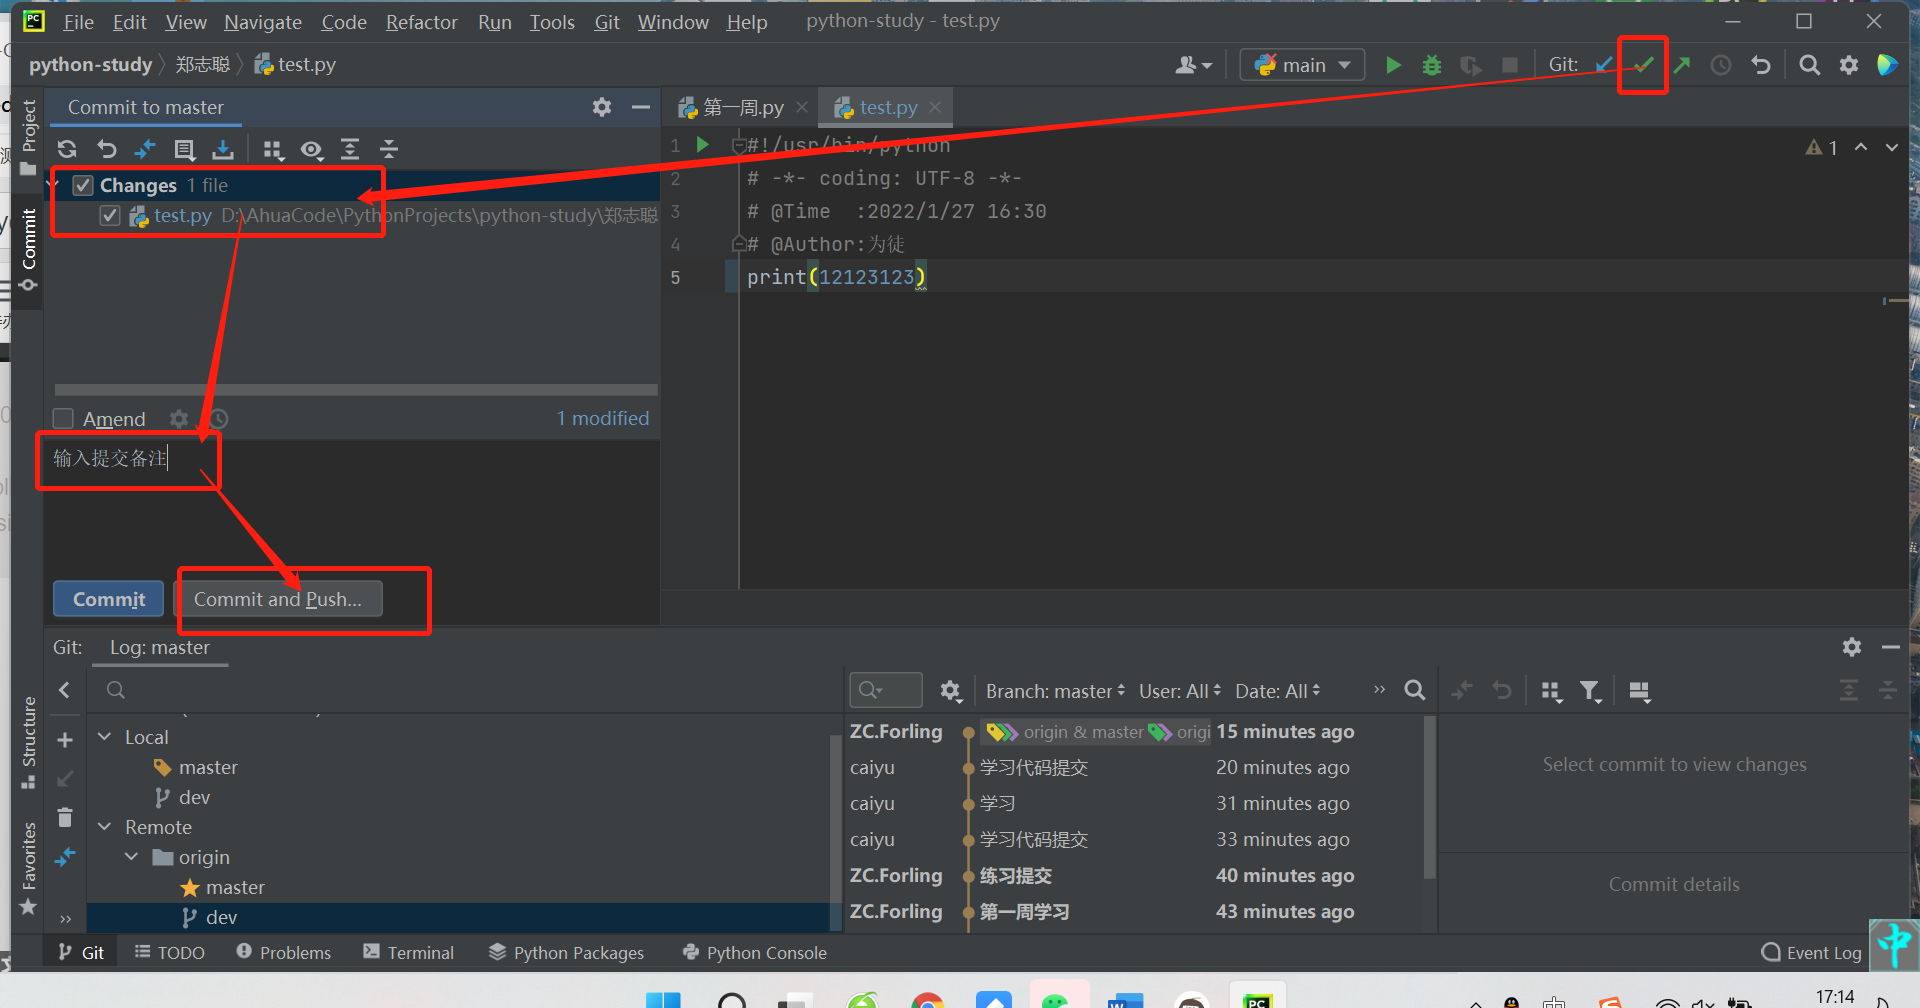The width and height of the screenshot is (1920, 1008).
Task: Select the 第一周学习 commit row
Action: click(x=1135, y=912)
